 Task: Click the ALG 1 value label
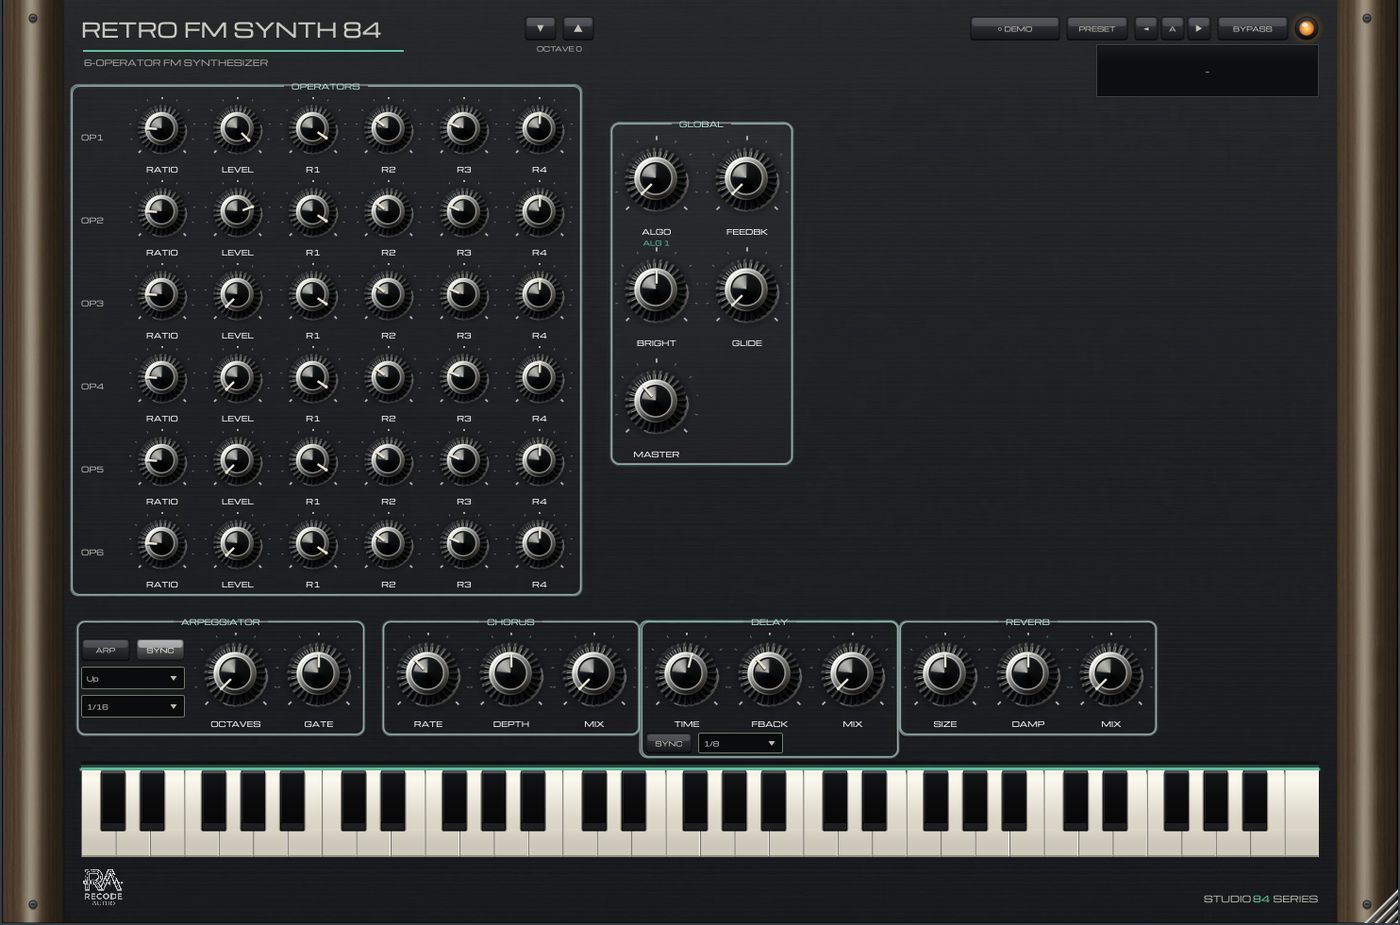point(656,243)
